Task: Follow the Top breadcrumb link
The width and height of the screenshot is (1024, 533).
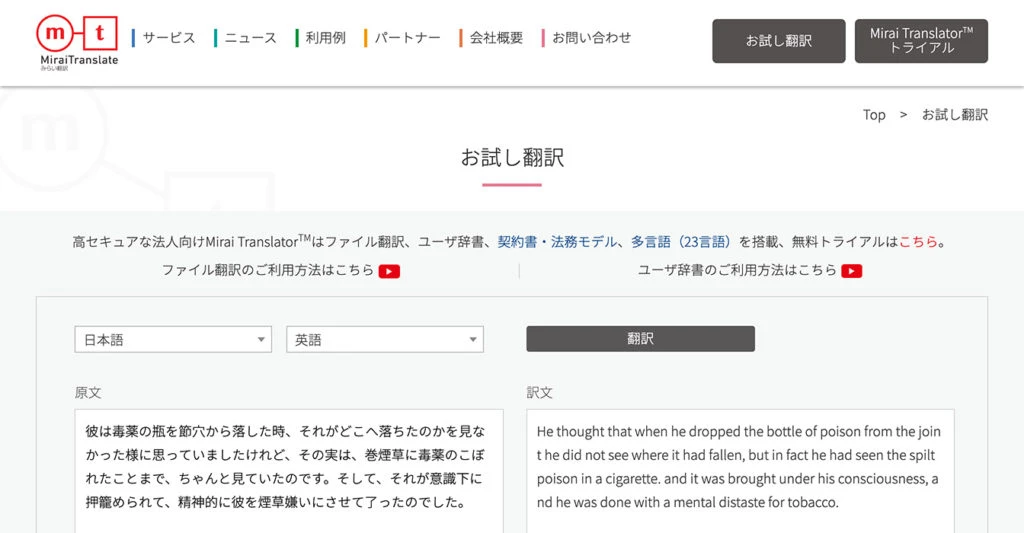Action: pyautogui.click(x=874, y=115)
